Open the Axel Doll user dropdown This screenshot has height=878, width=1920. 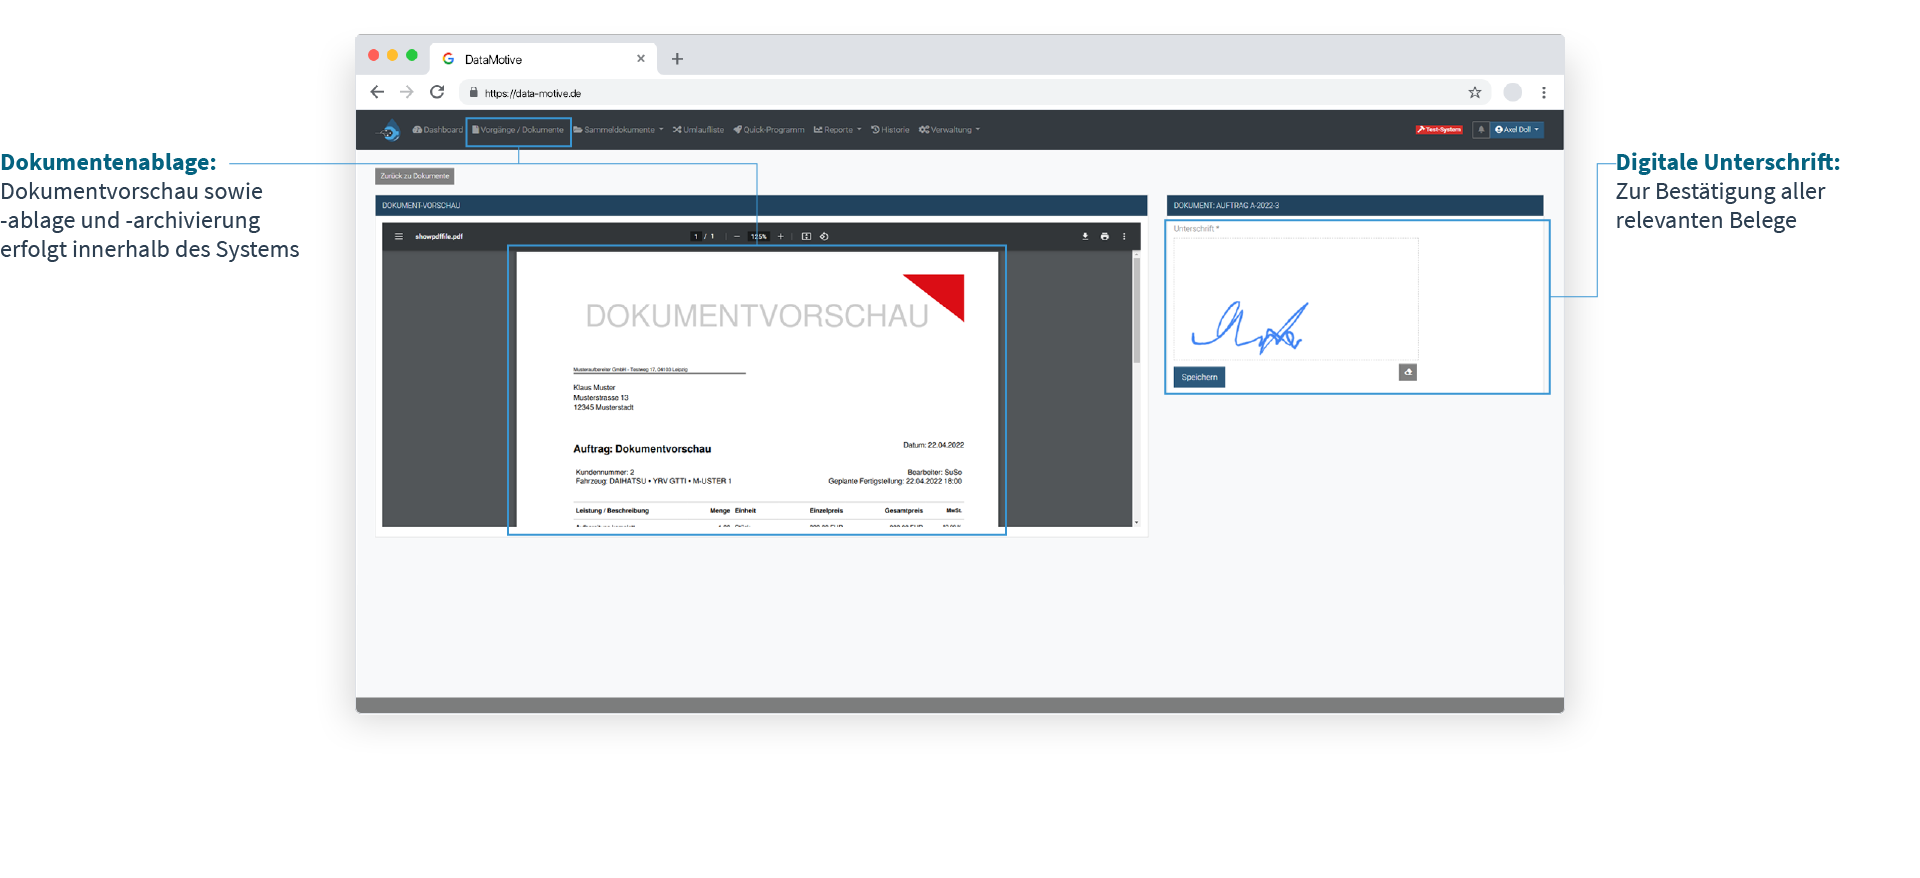[x=1517, y=130]
